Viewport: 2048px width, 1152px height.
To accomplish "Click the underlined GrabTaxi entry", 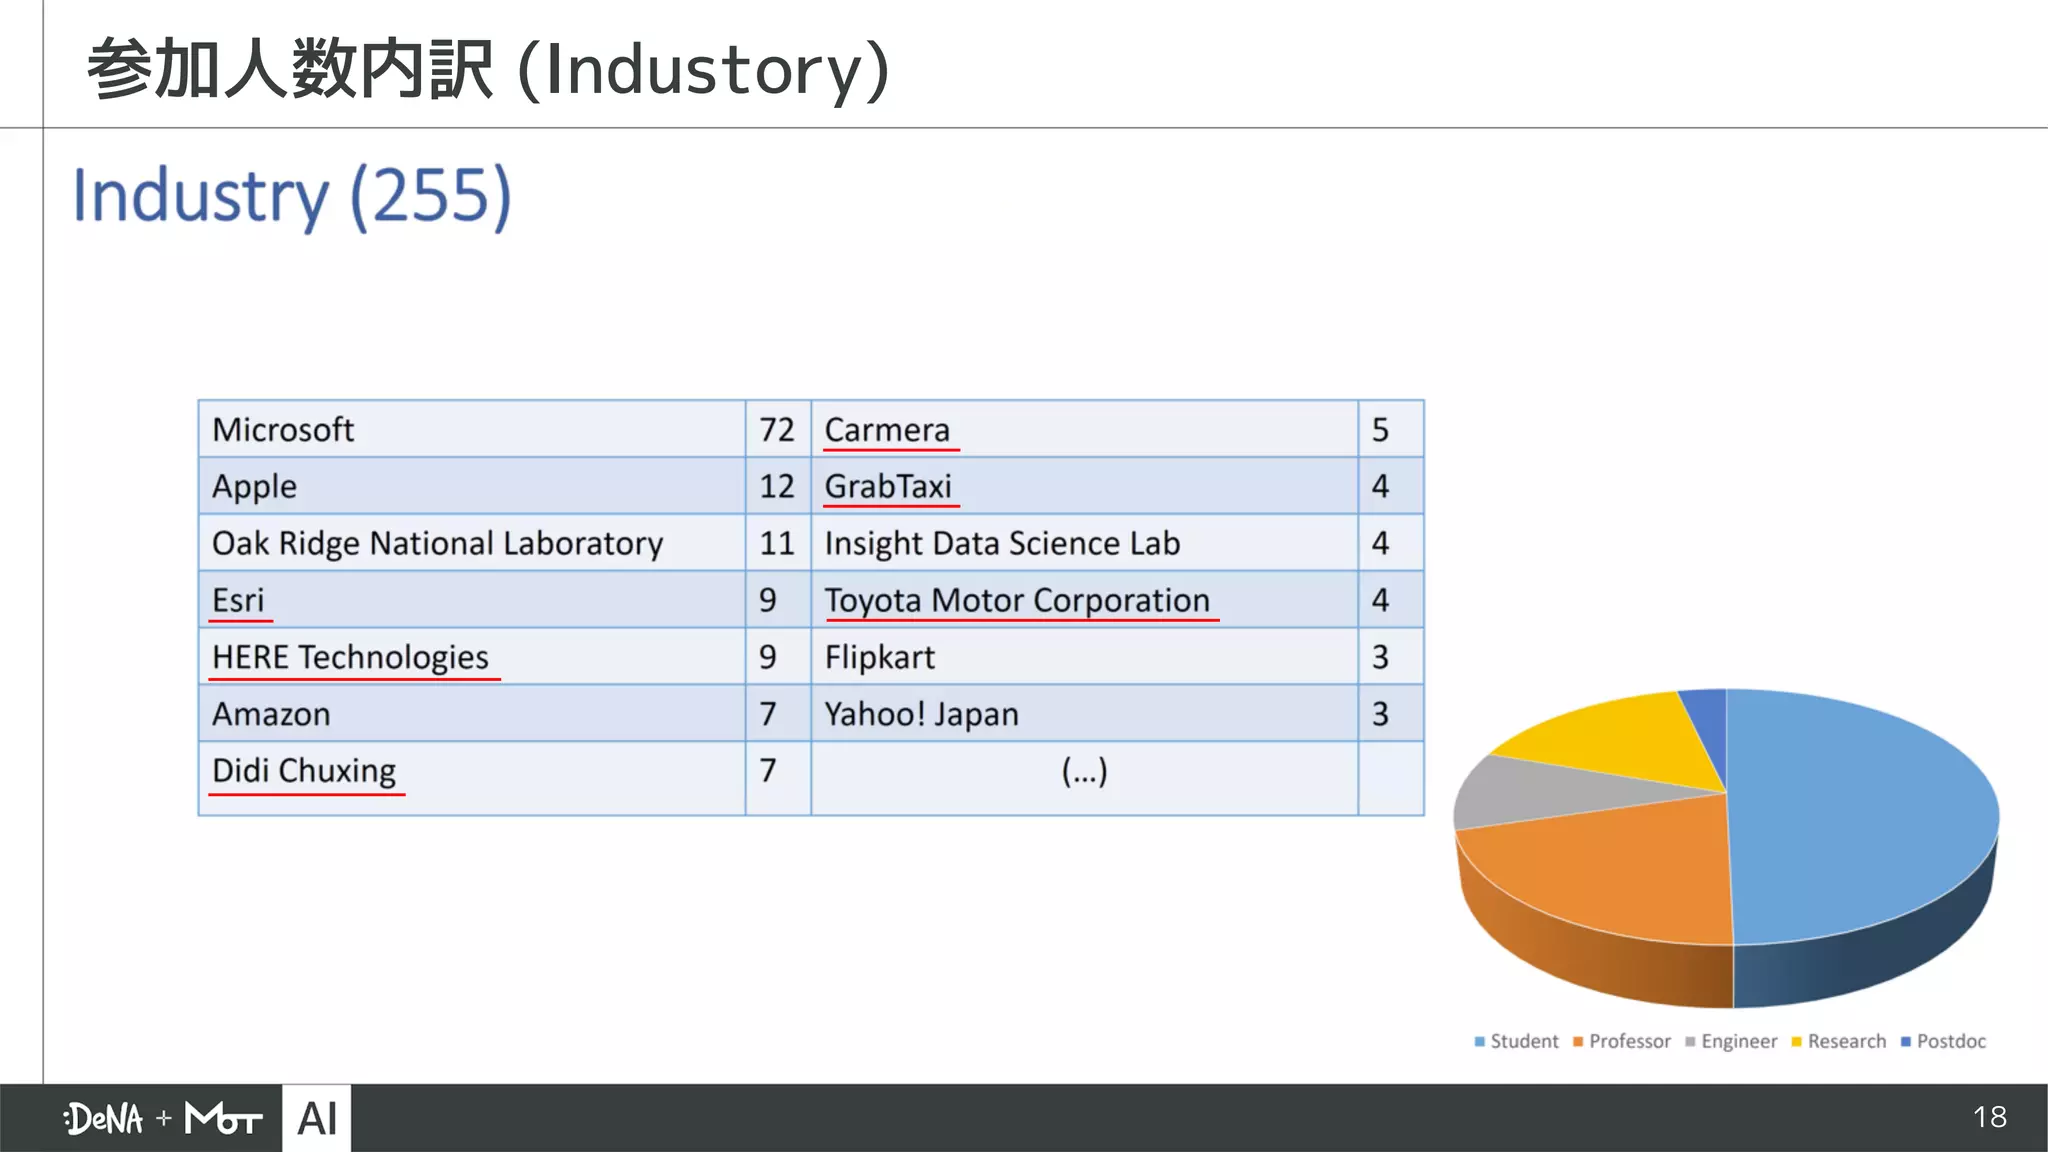I will pos(887,487).
